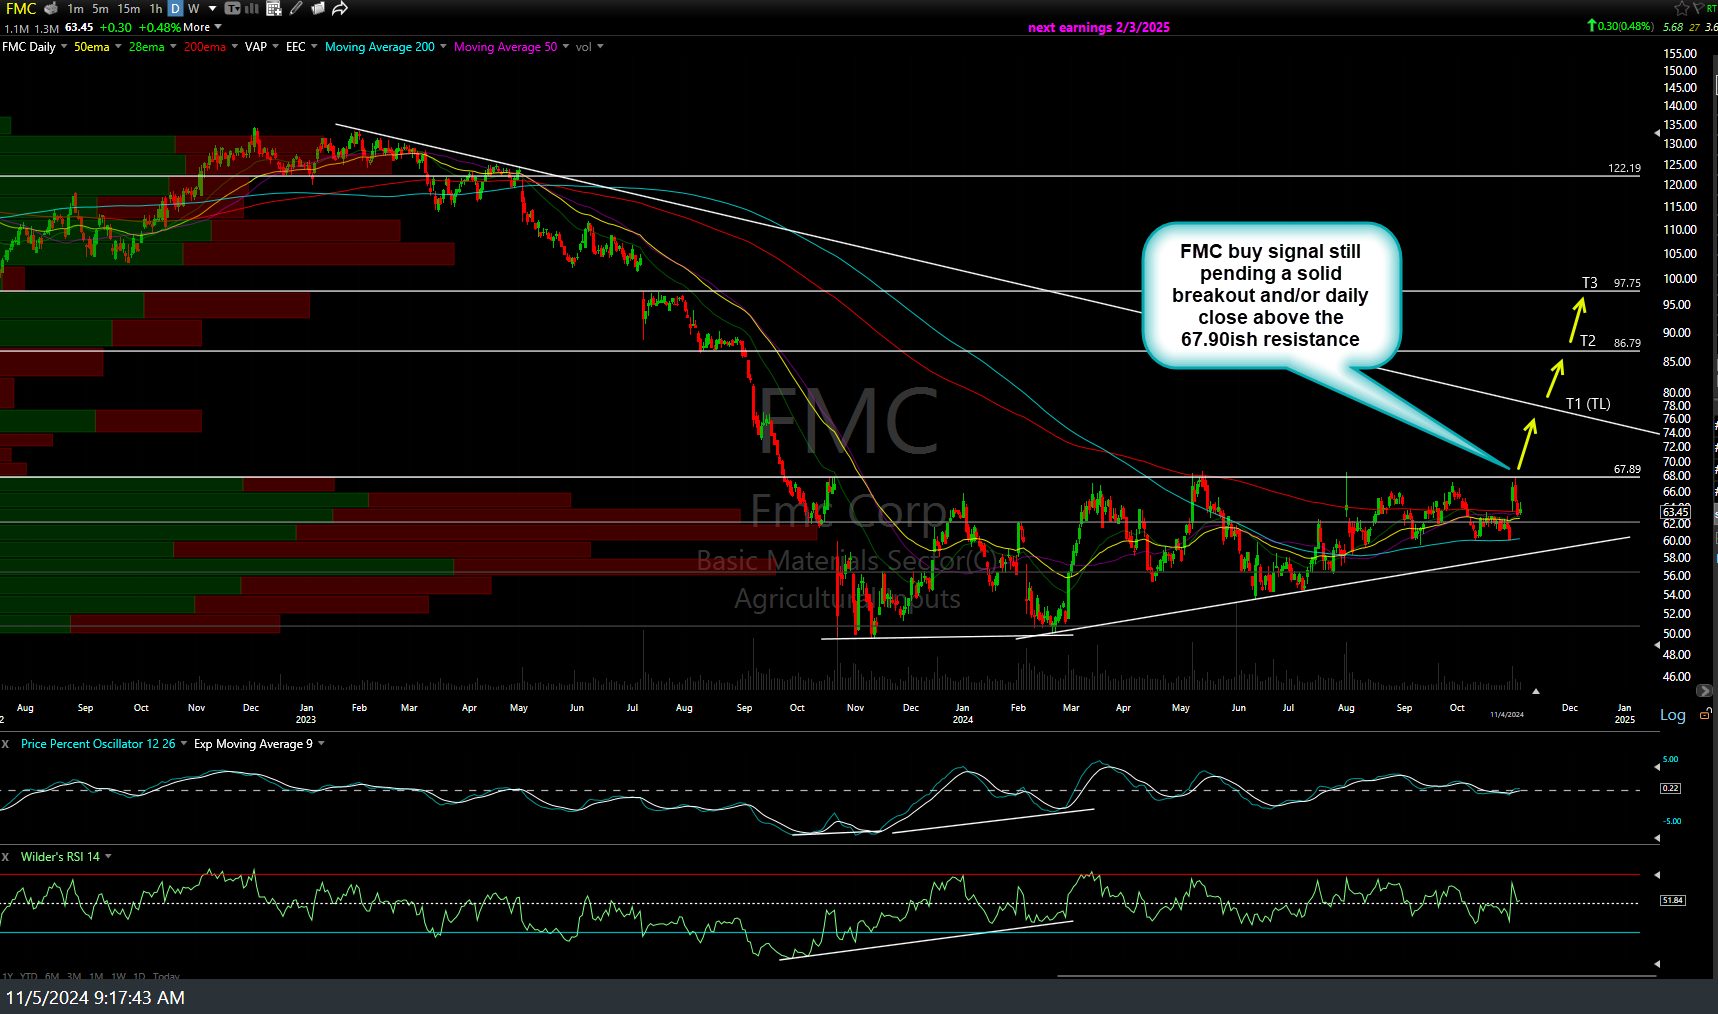
Task: Switch to the Daily (D) time frame
Action: [175, 9]
